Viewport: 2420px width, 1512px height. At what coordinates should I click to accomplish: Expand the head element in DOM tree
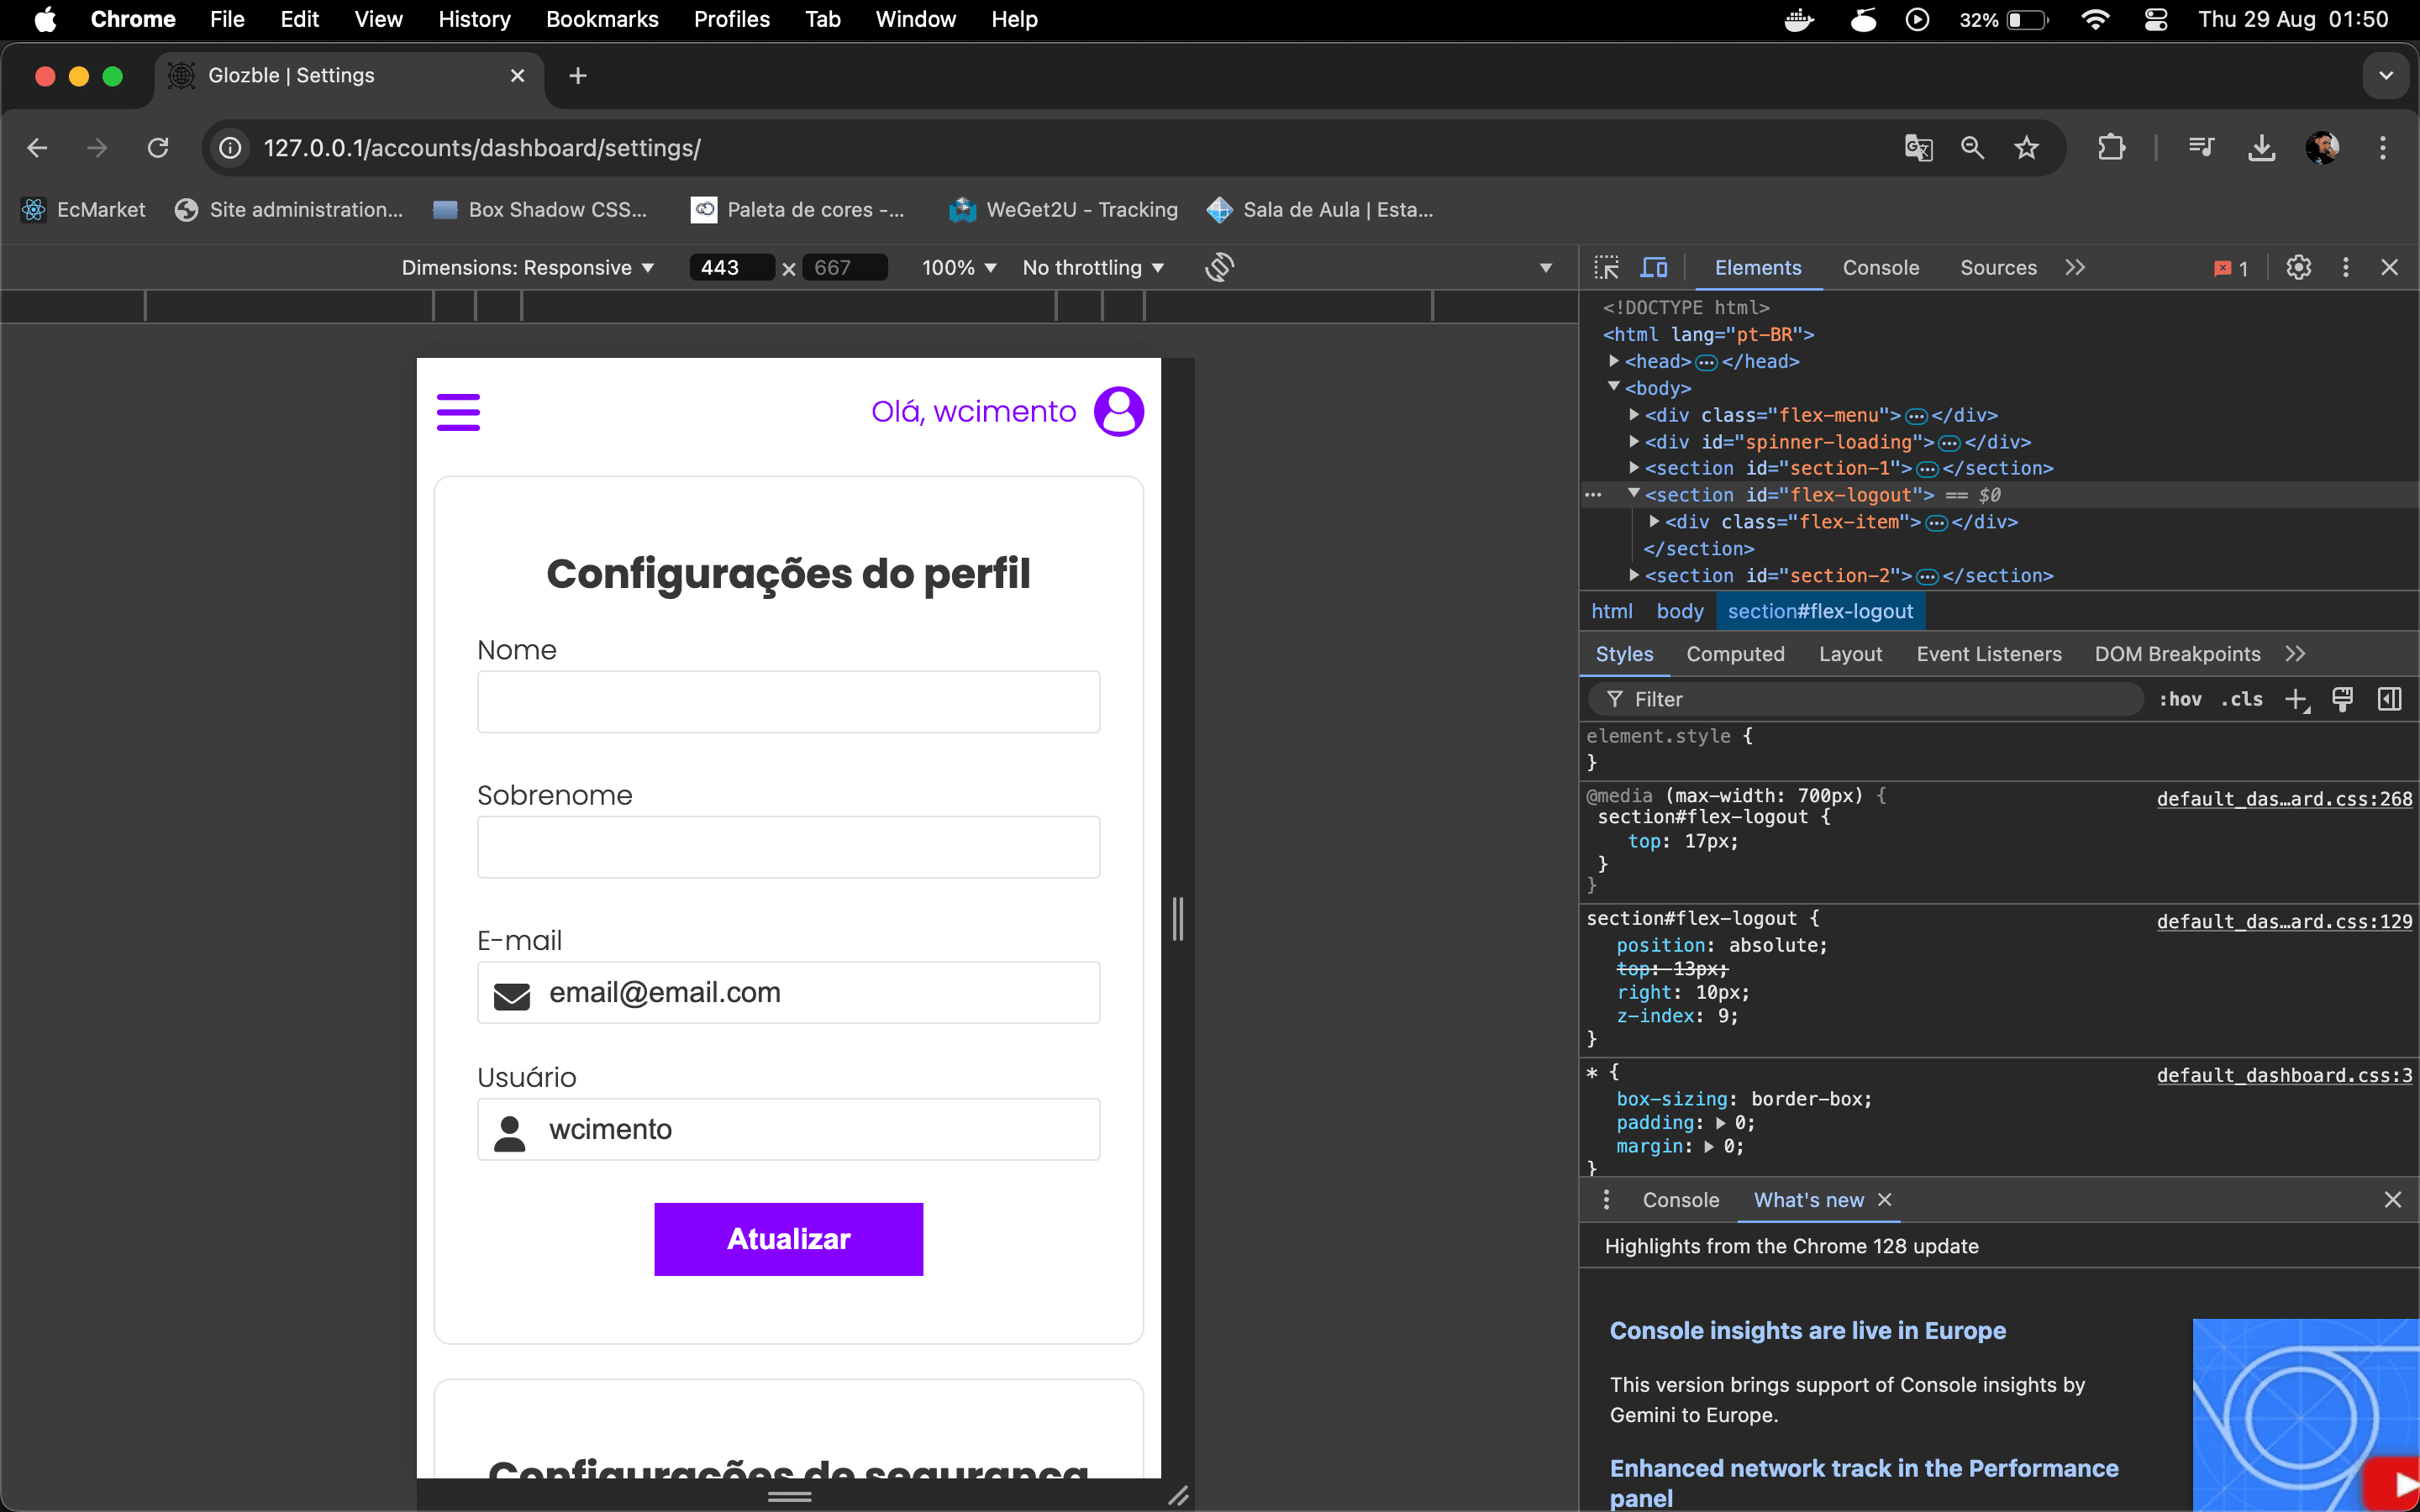tap(1613, 360)
